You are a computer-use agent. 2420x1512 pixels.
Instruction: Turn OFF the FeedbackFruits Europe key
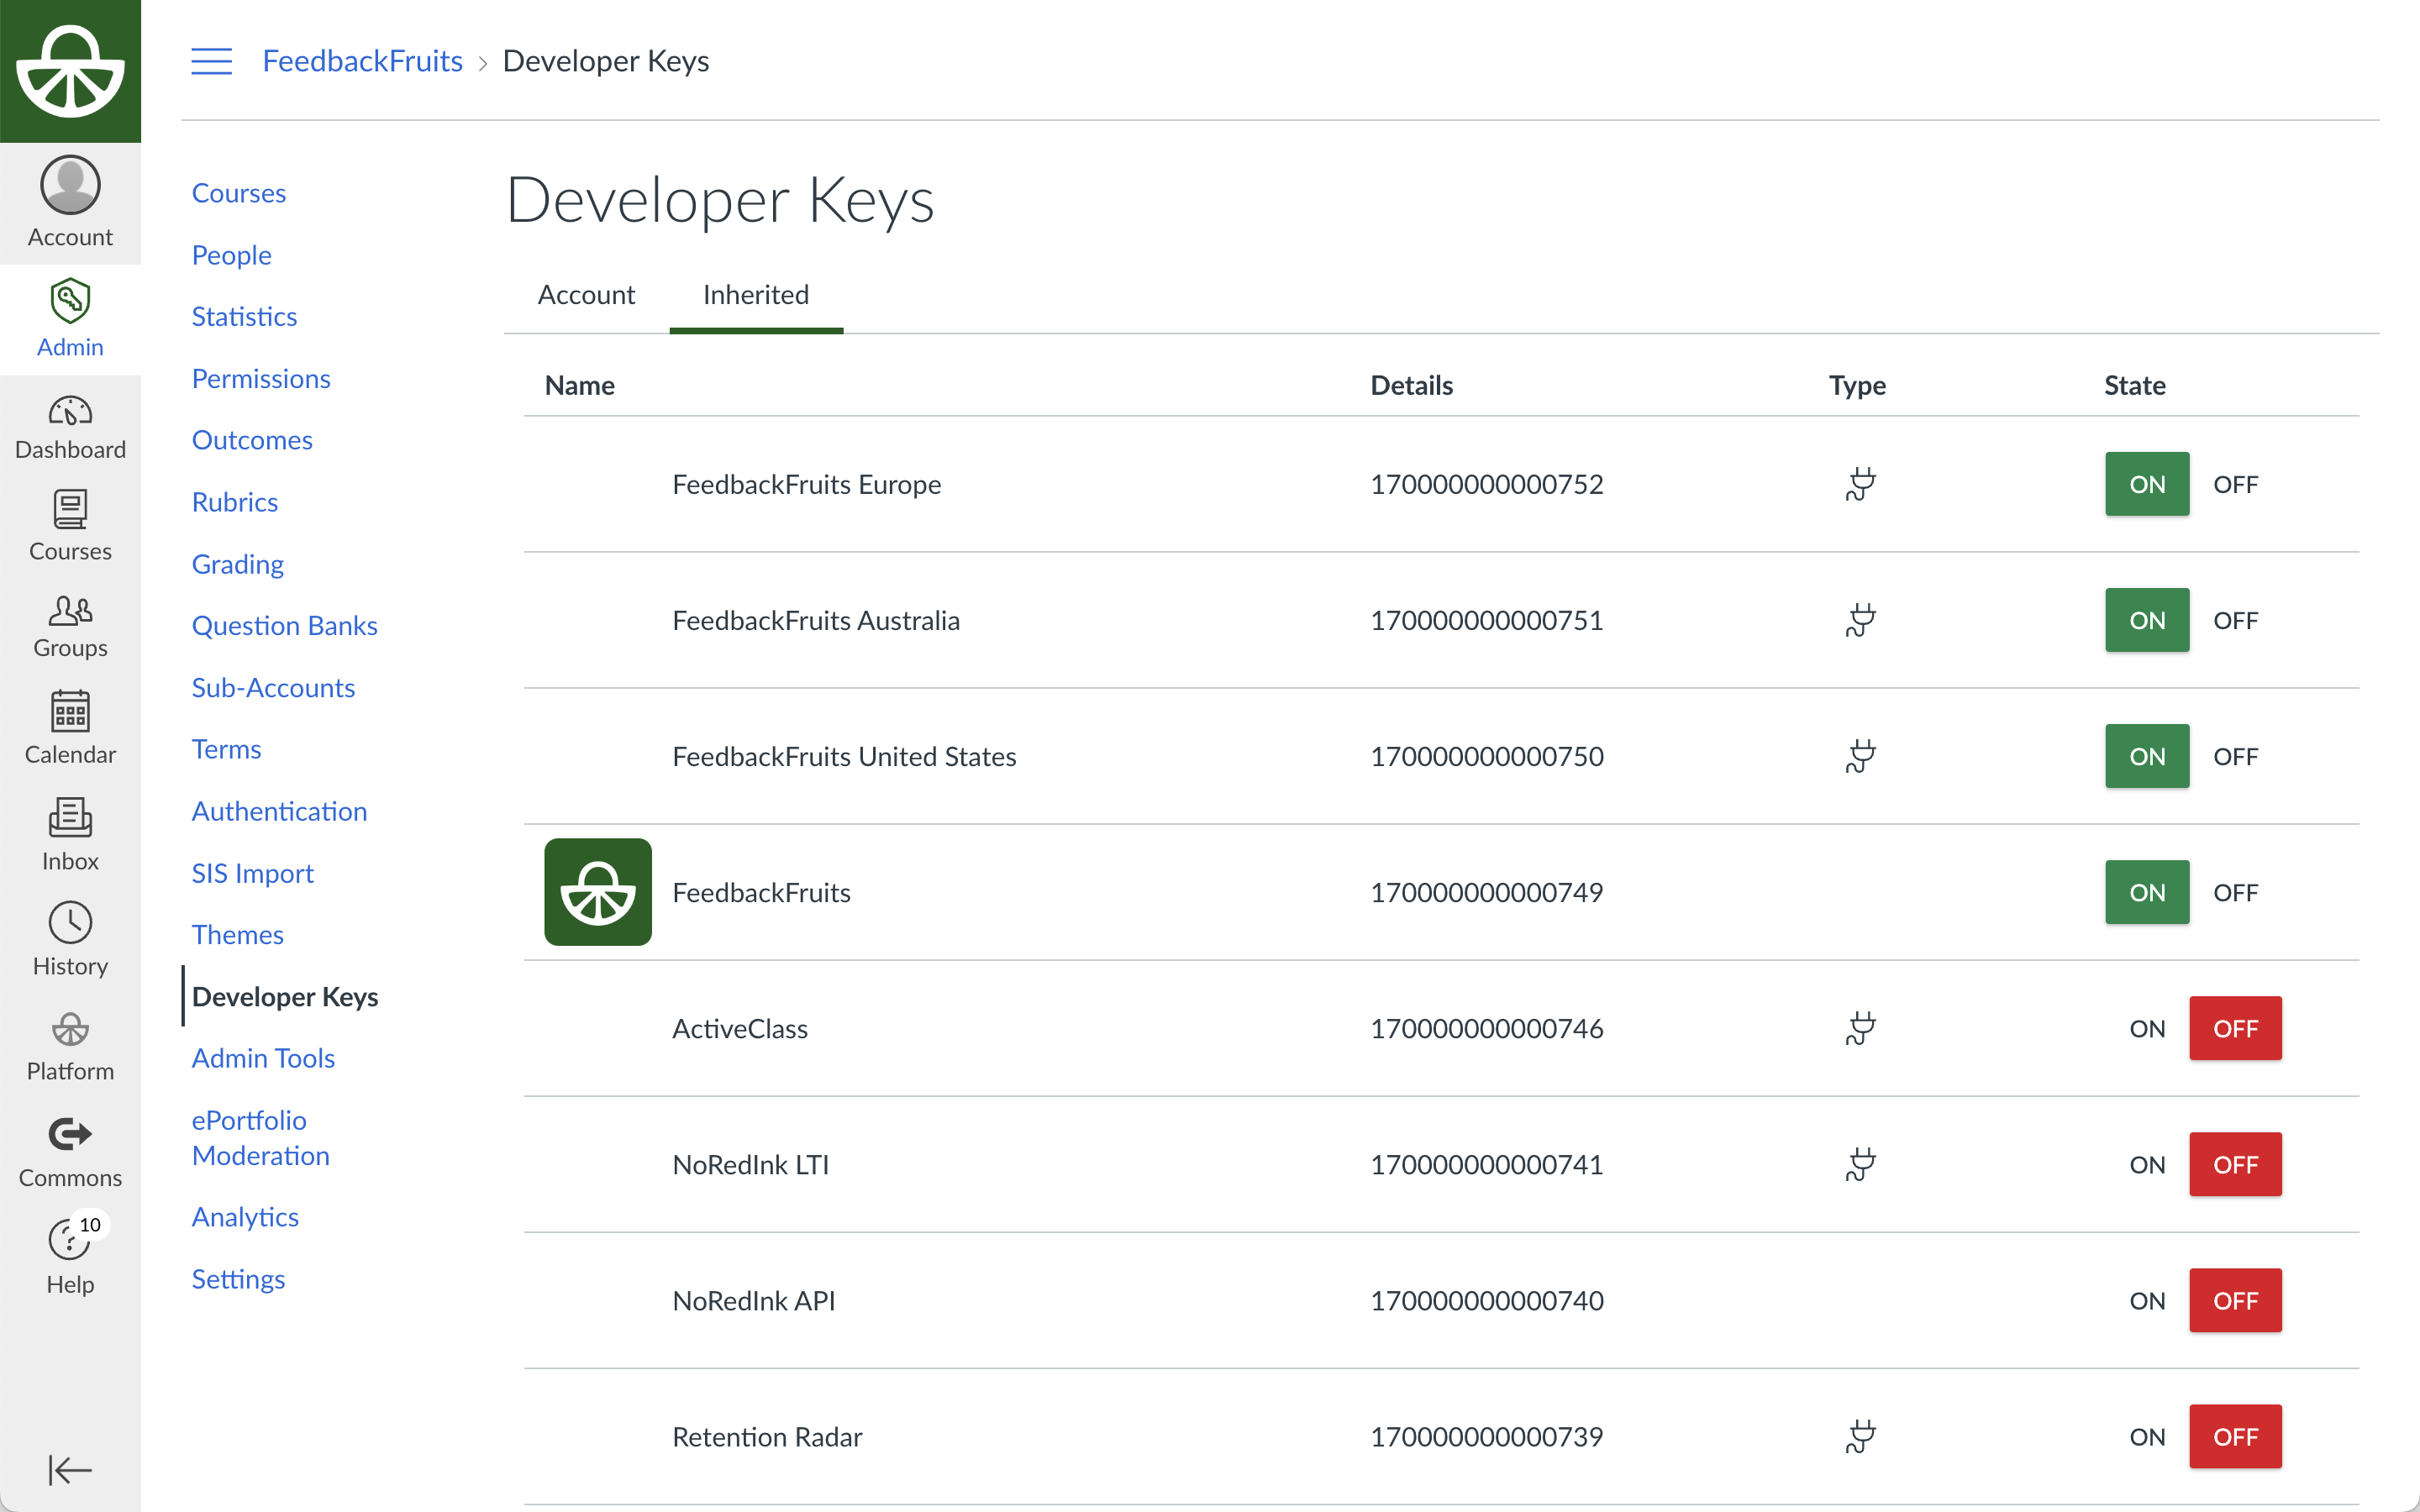pyautogui.click(x=2235, y=484)
